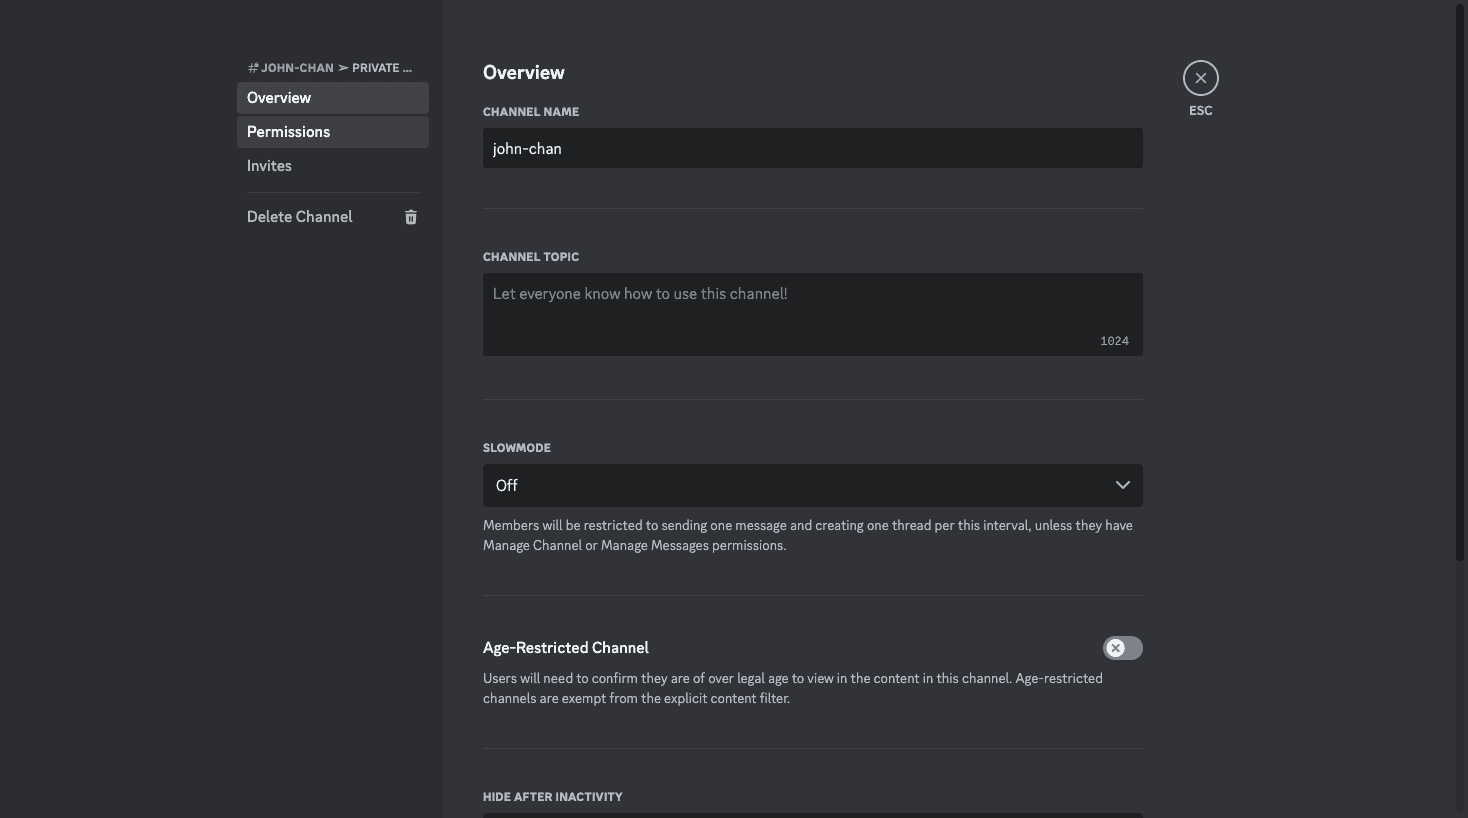Select the Overview tab in sidebar

(333, 98)
